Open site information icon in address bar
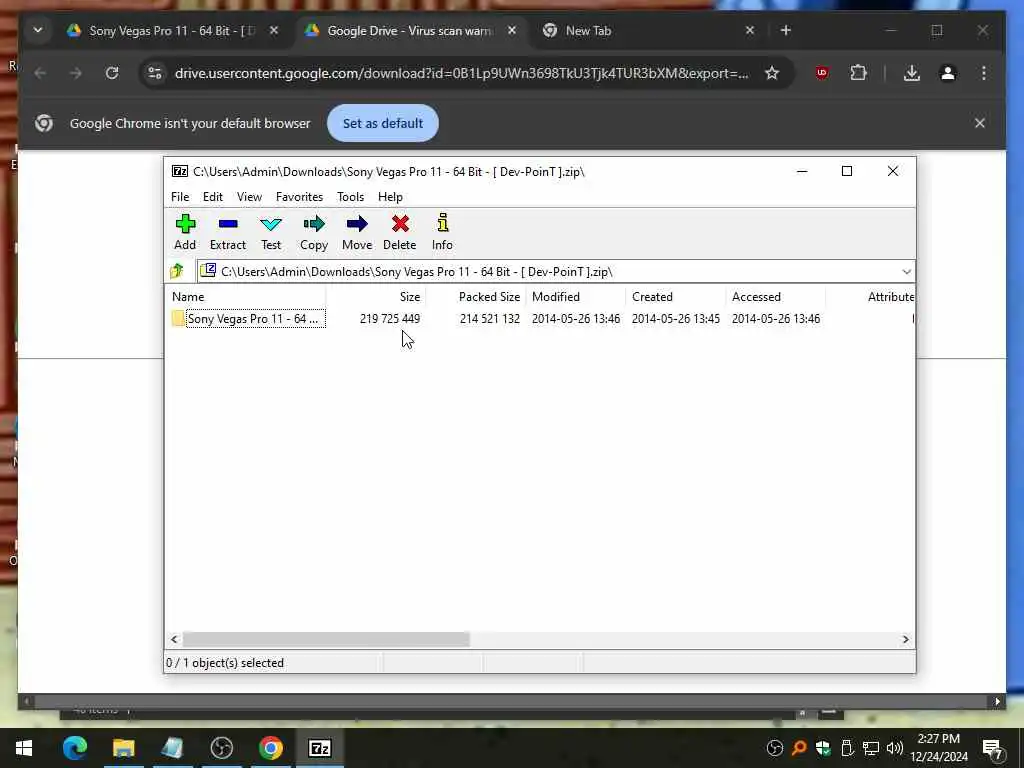 [x=155, y=73]
